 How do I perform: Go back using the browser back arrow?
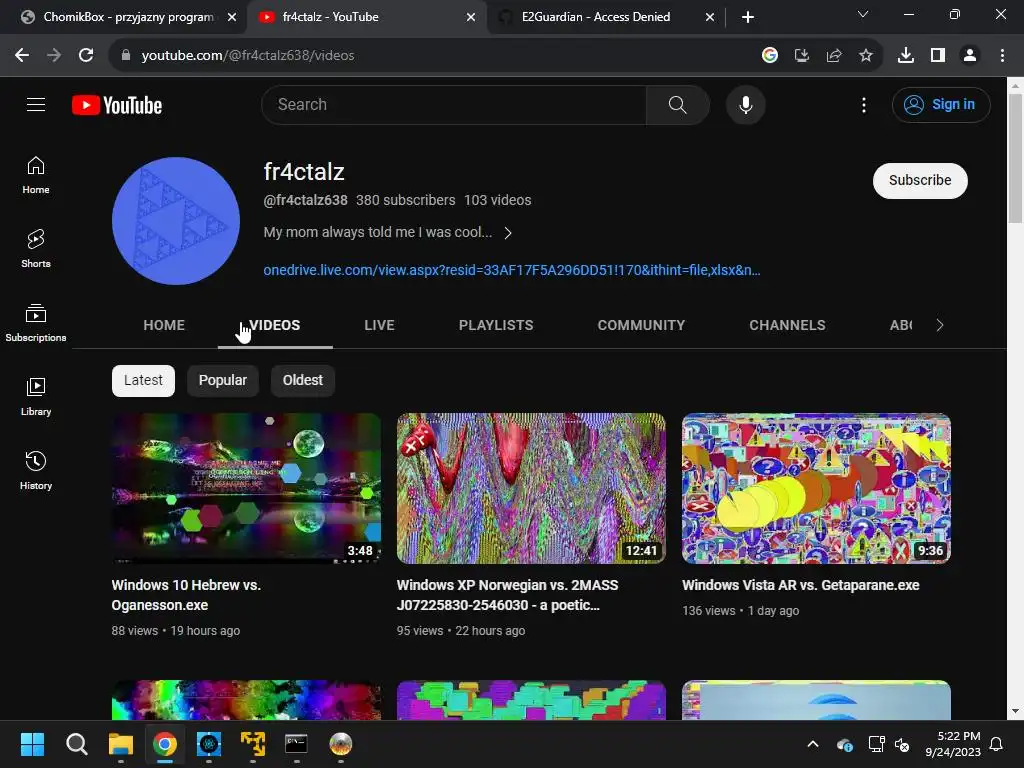(22, 56)
